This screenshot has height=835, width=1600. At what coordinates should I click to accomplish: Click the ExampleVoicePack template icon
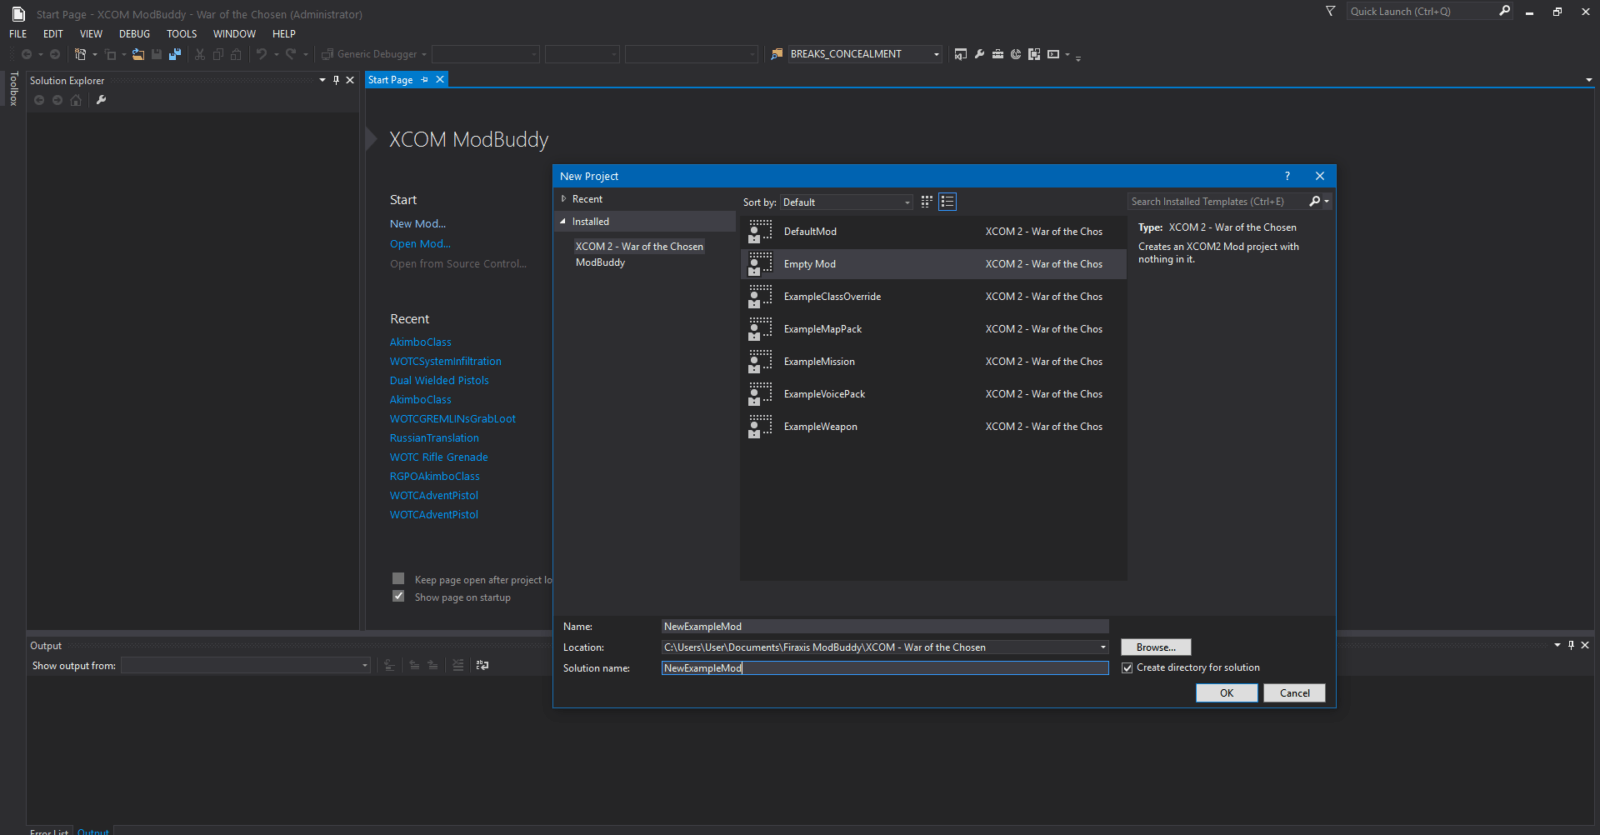[761, 394]
